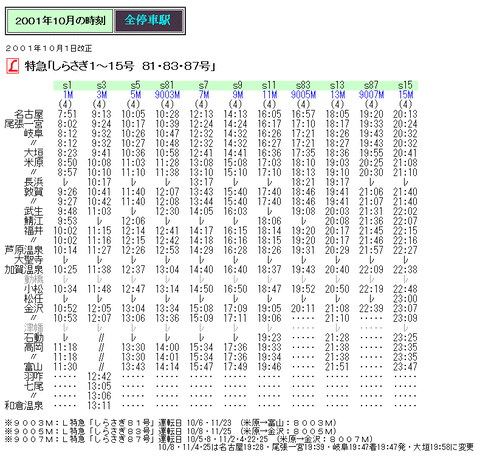Select the 武生 station row label

[x=34, y=211]
